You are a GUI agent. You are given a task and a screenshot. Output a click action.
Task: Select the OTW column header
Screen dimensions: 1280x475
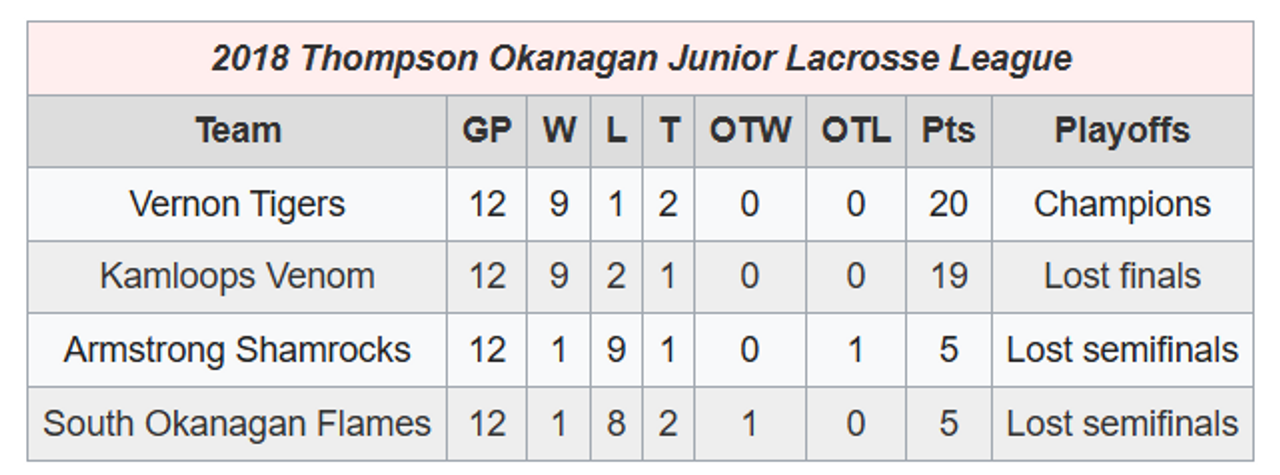pos(750,131)
